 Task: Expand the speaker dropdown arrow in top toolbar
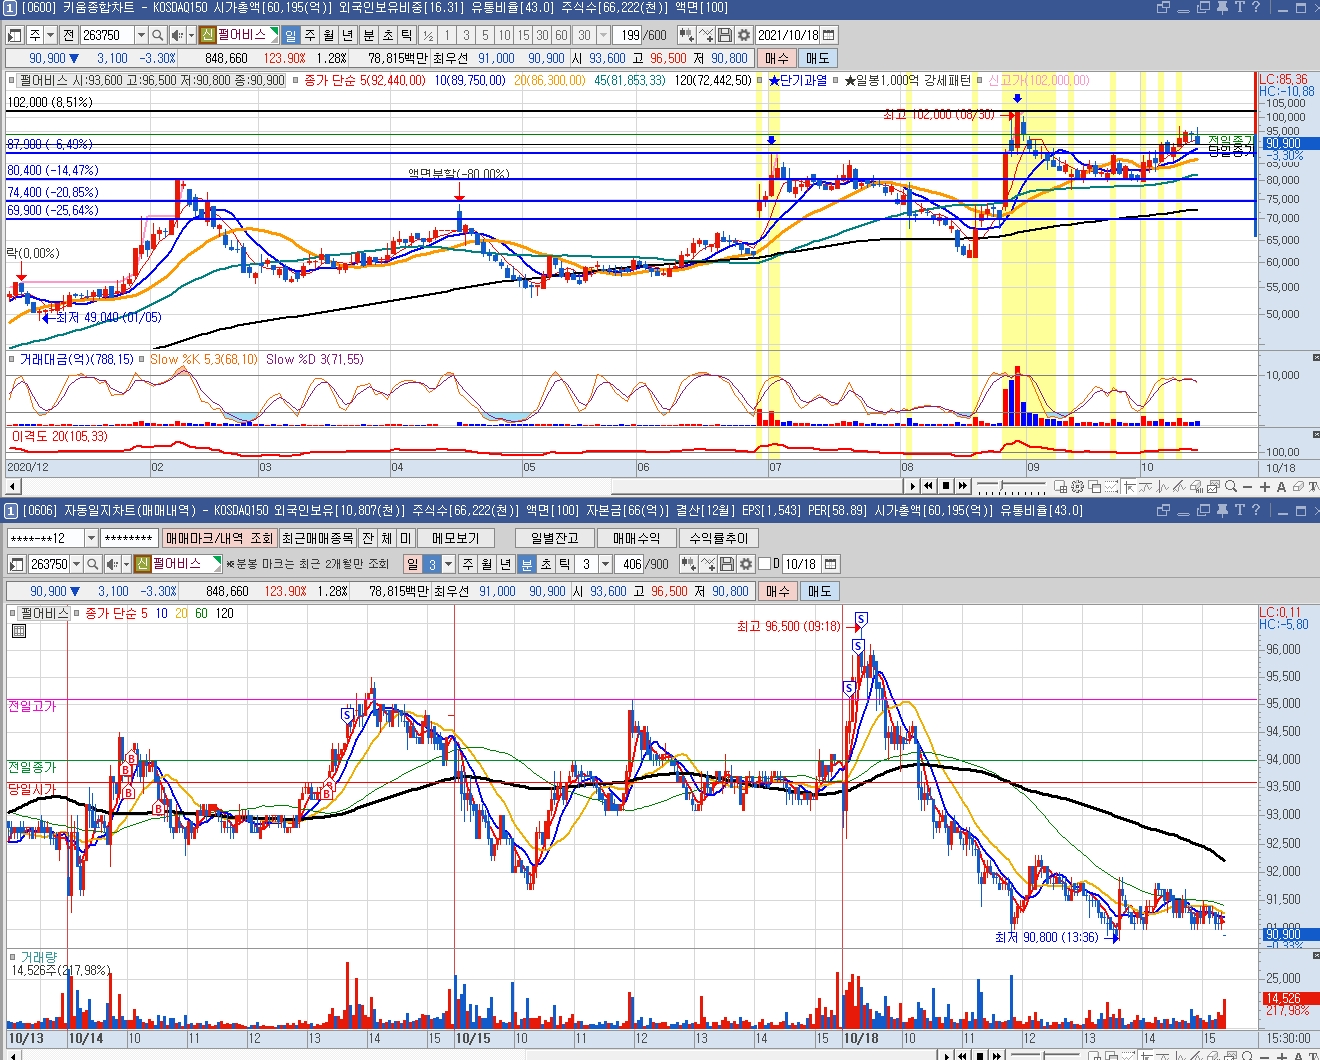point(191,35)
